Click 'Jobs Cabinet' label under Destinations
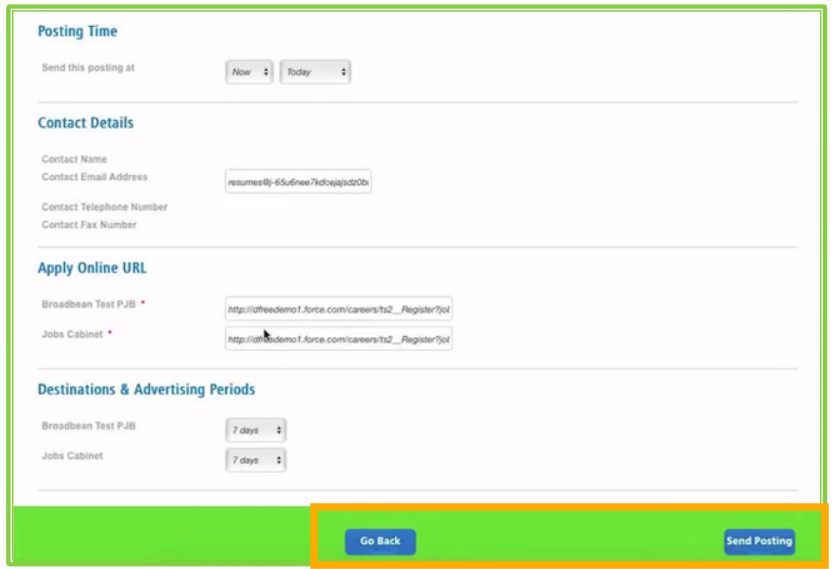Image resolution: width=832 pixels, height=569 pixels. click(72, 456)
